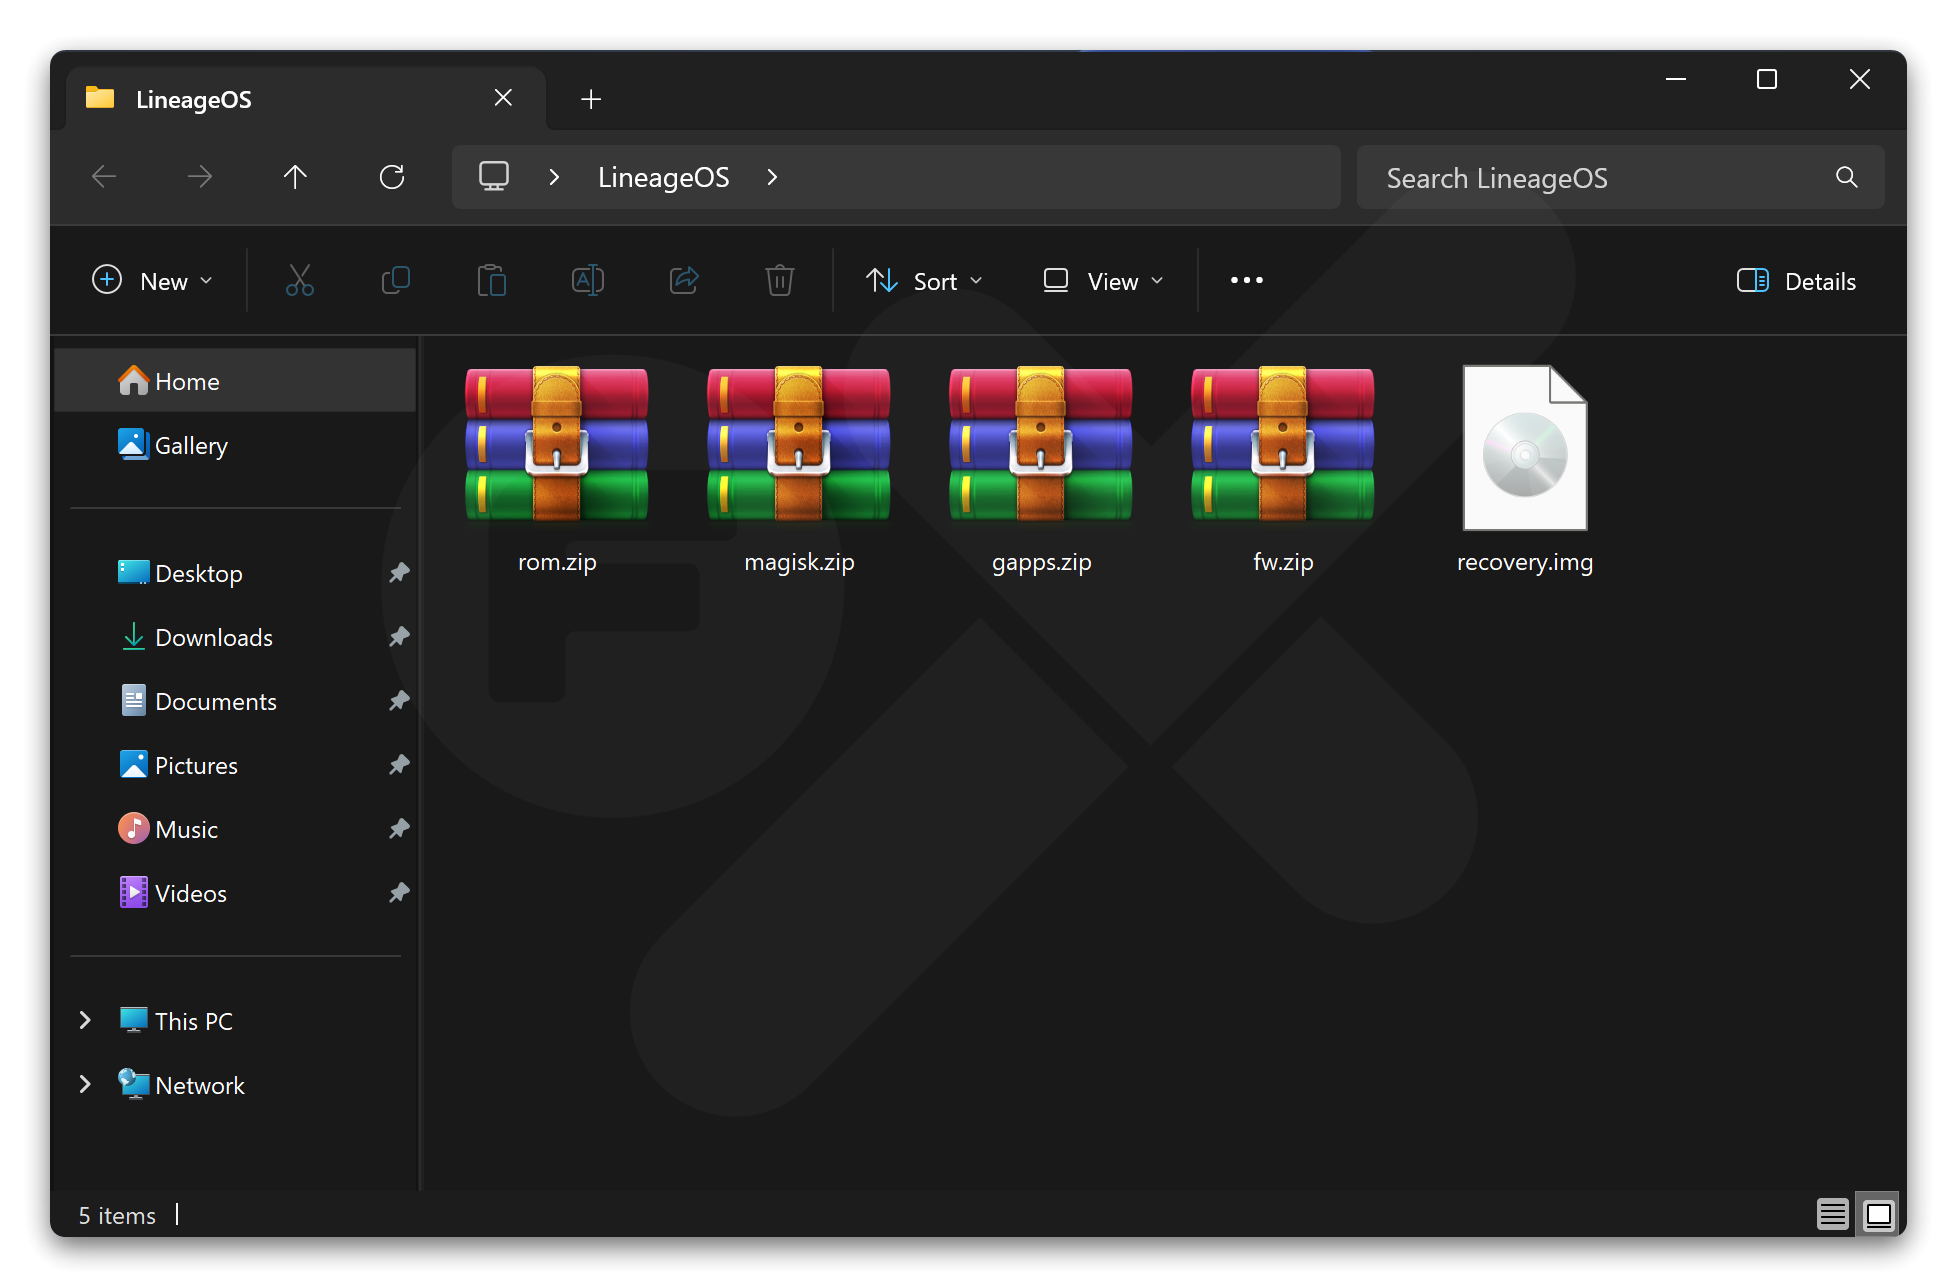The height and width of the screenshot is (1287, 1957).
Task: Click the New button
Action: 152,281
